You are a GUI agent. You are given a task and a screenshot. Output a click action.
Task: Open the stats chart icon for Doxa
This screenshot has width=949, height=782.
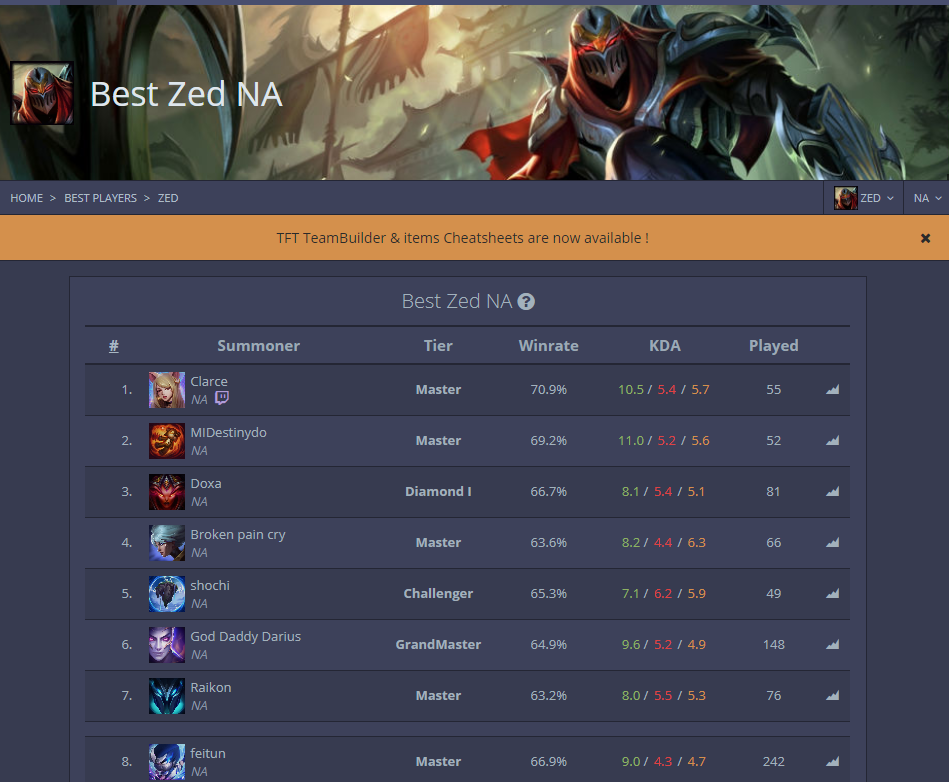click(x=832, y=491)
